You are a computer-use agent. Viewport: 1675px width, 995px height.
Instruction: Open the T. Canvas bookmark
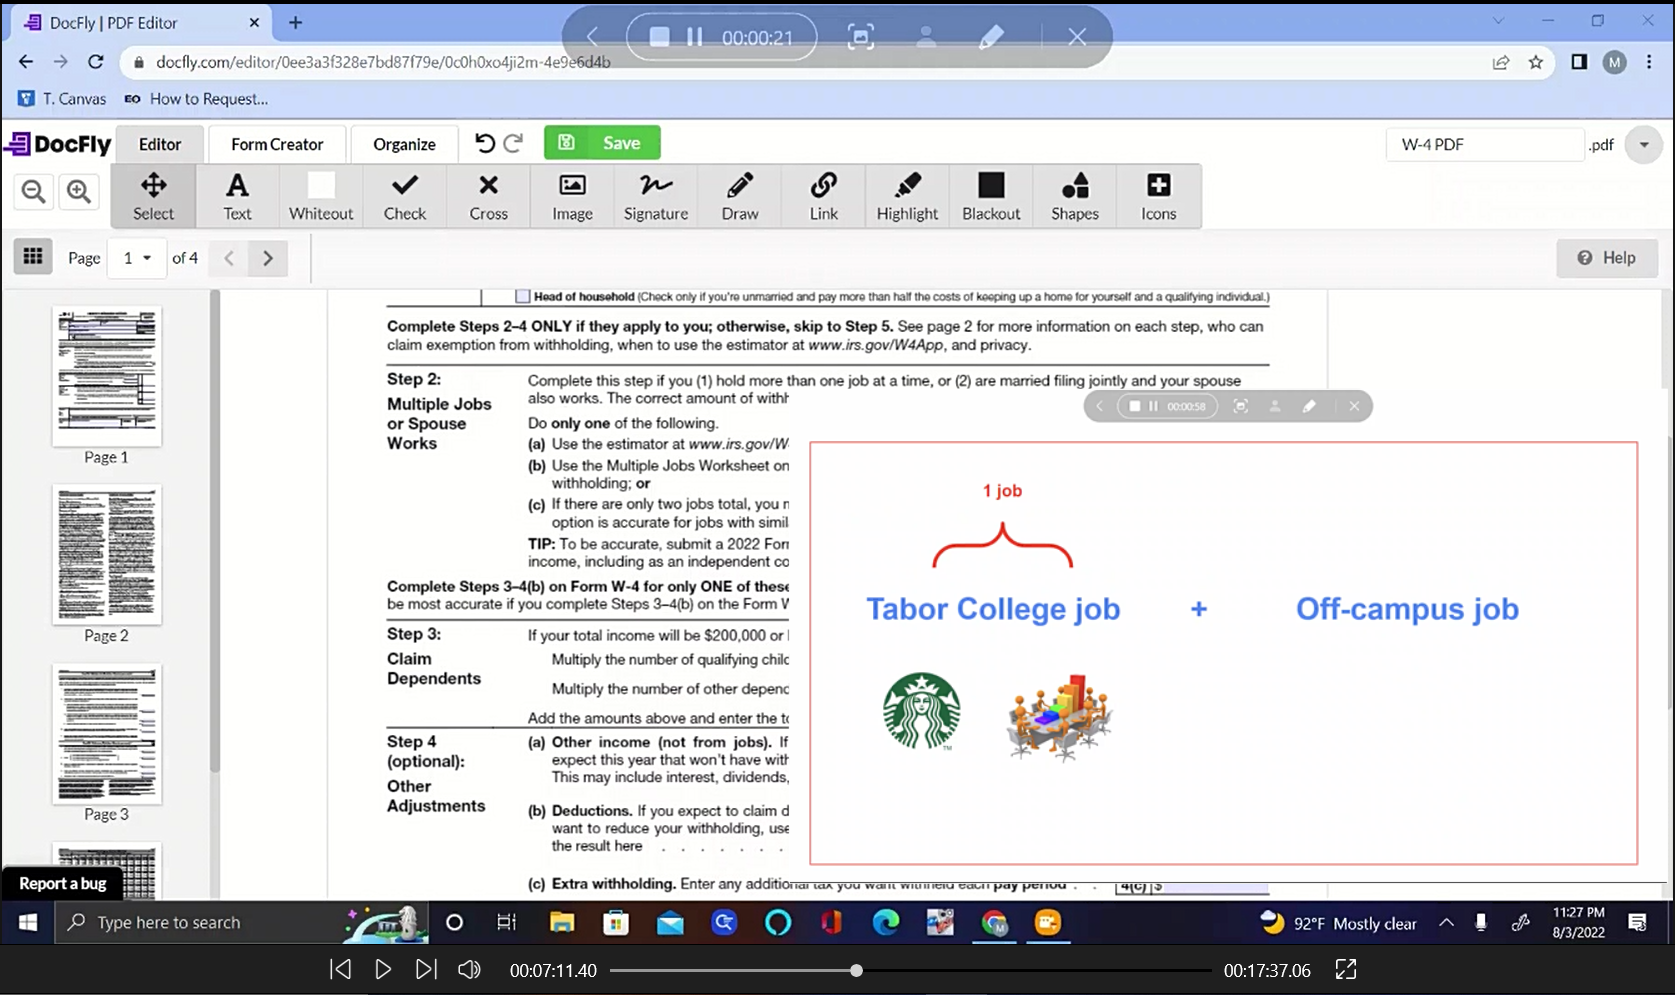[63, 99]
